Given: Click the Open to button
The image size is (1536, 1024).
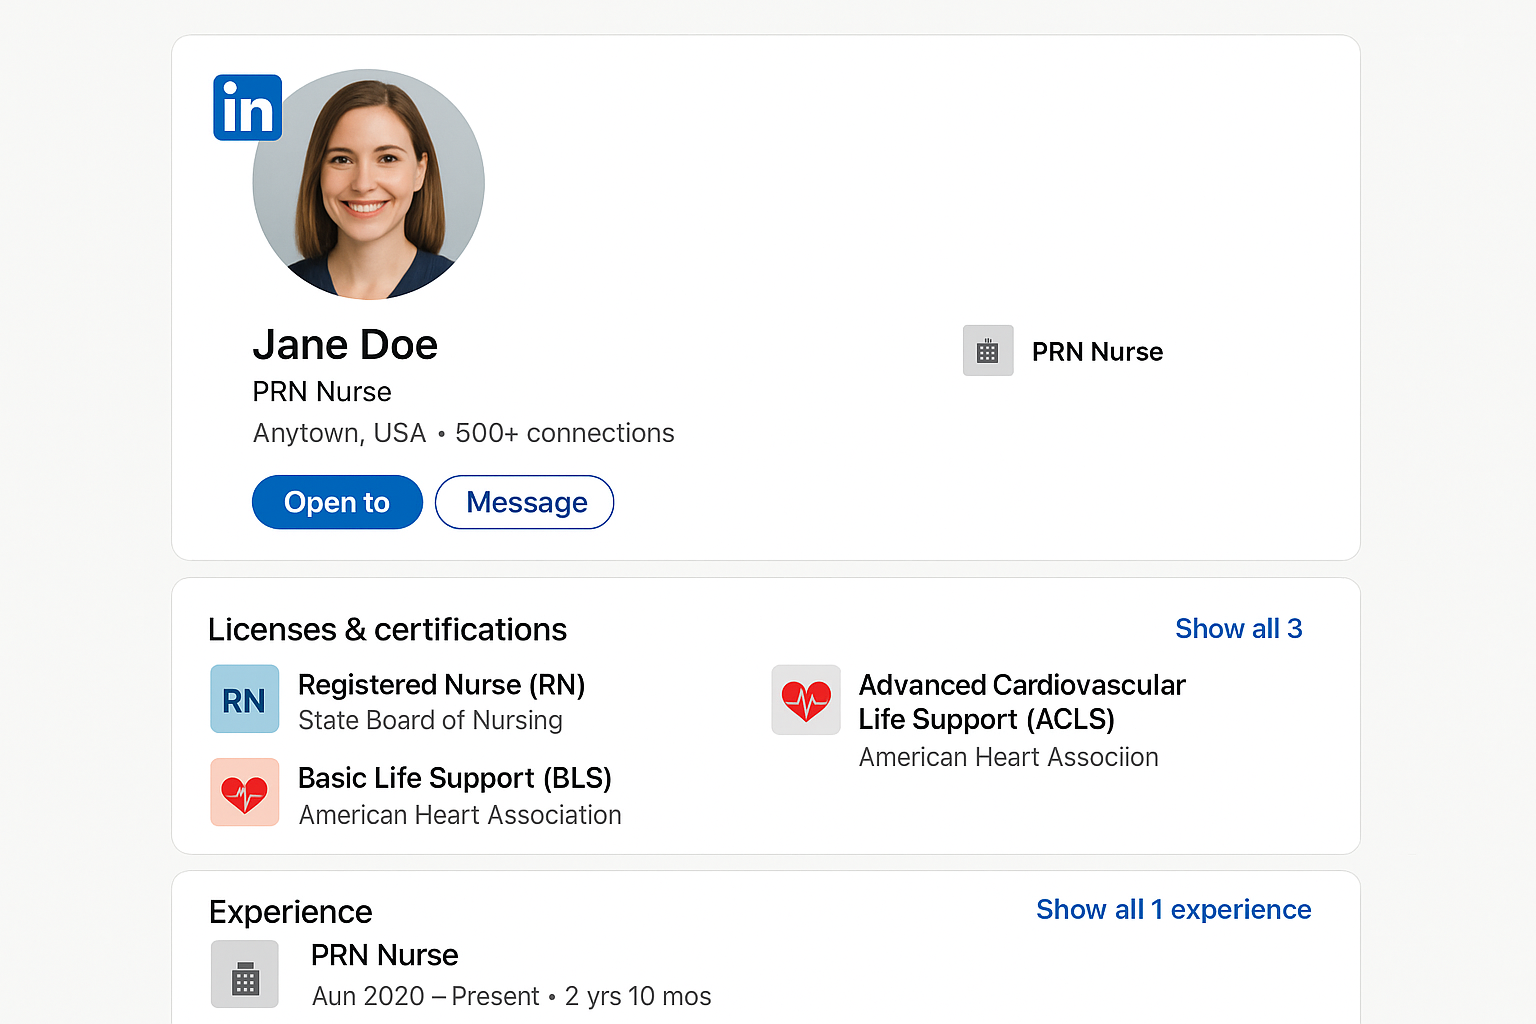Looking at the screenshot, I should tap(337, 502).
